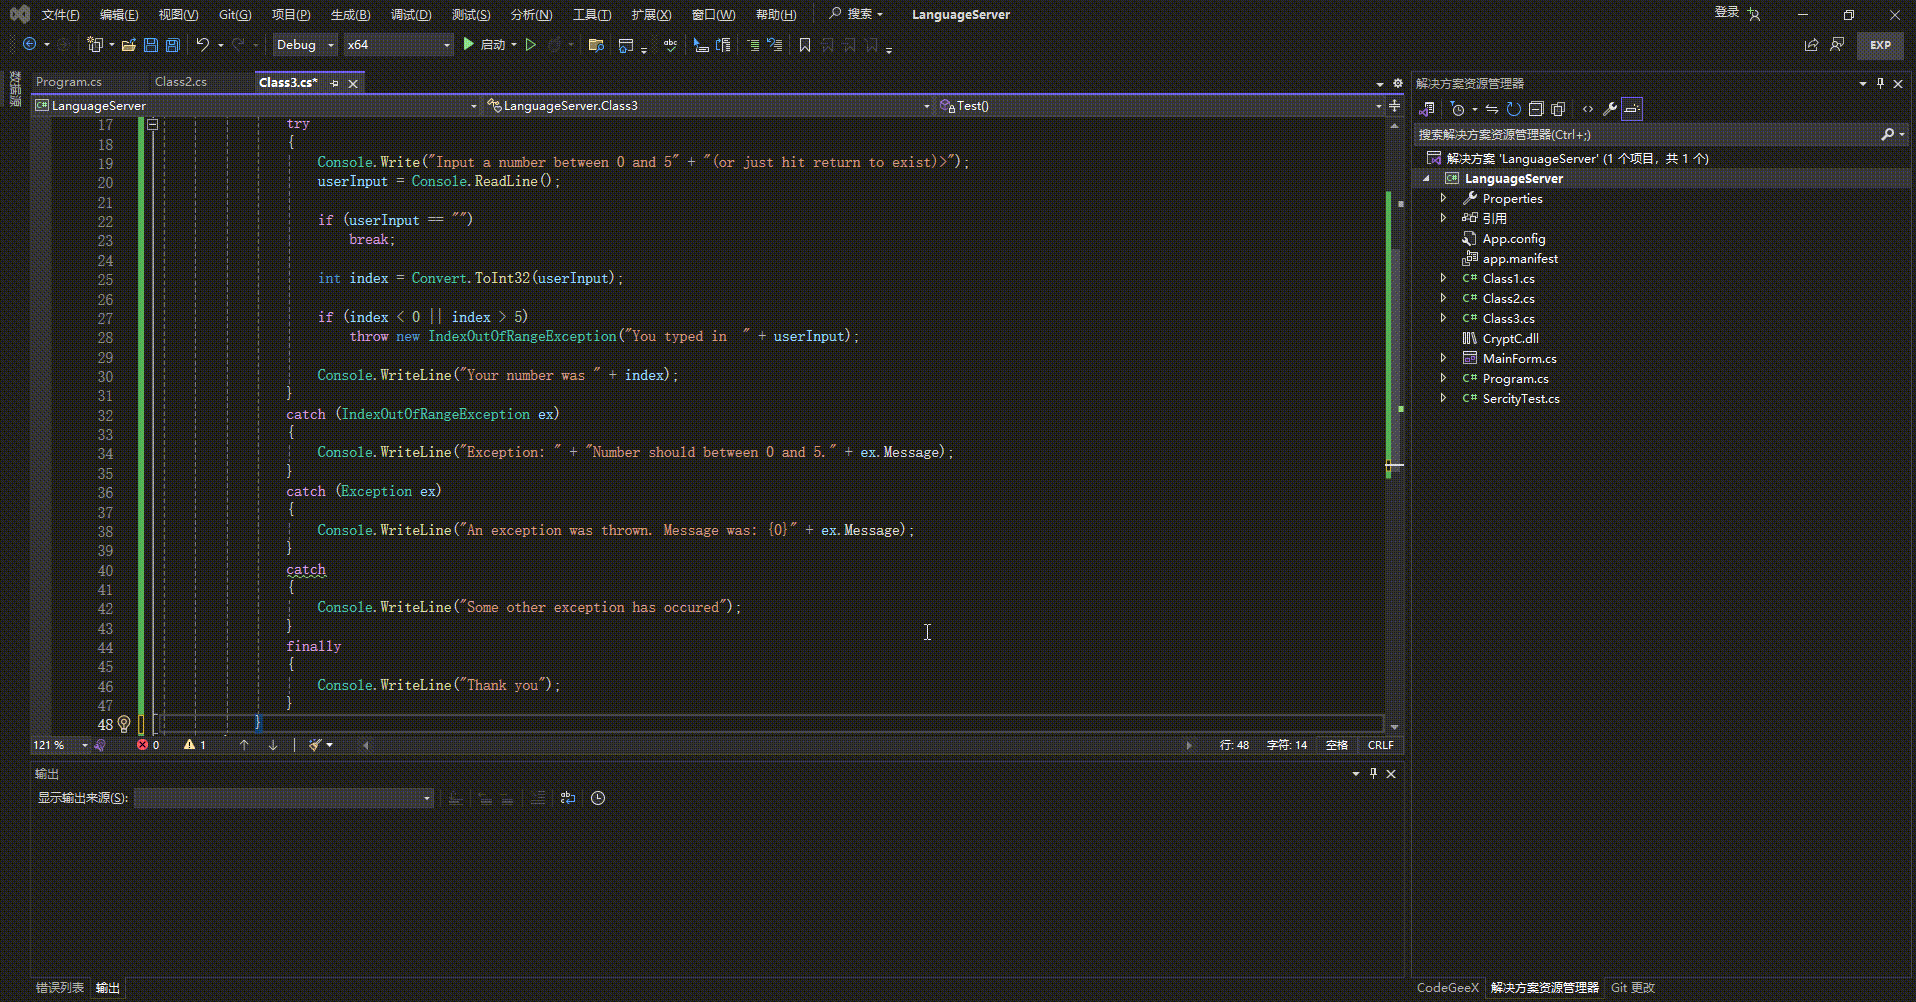Image resolution: width=1916 pixels, height=1002 pixels.
Task: Switch to the Program.cs tab
Action: click(69, 82)
